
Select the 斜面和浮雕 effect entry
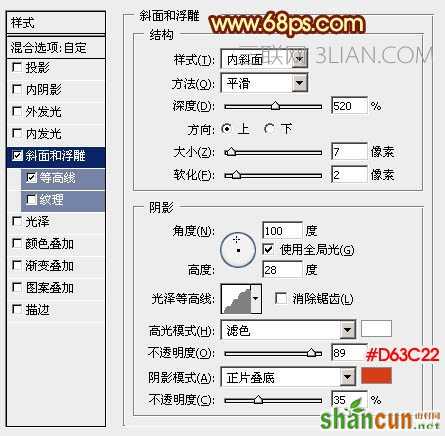coord(56,156)
